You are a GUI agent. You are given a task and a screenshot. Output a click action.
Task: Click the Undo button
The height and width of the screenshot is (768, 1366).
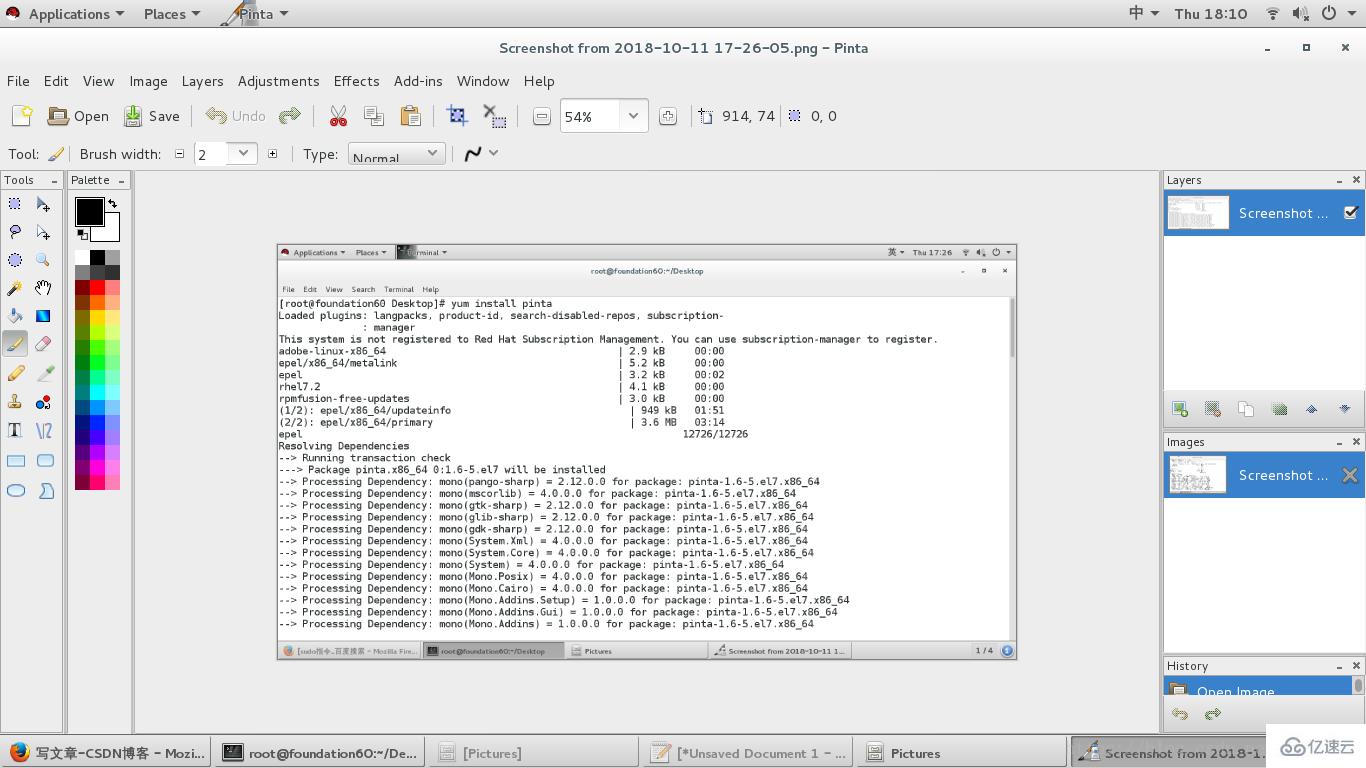coord(236,116)
